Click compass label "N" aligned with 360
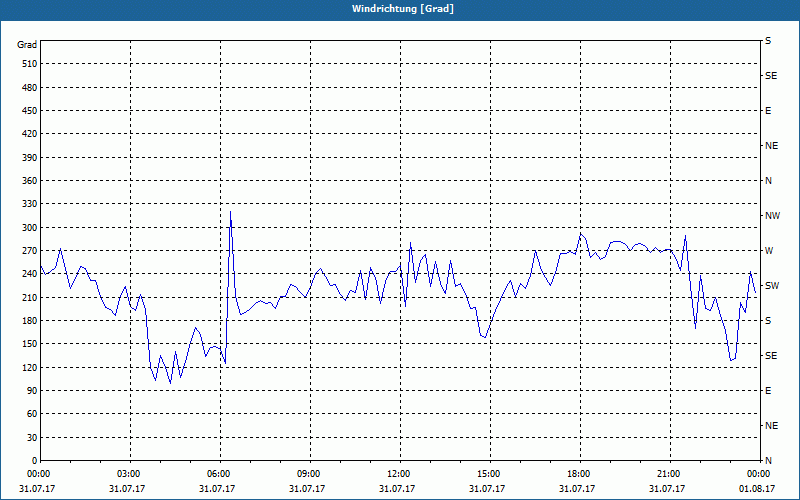Screen dimensions: 800x500 [768, 181]
